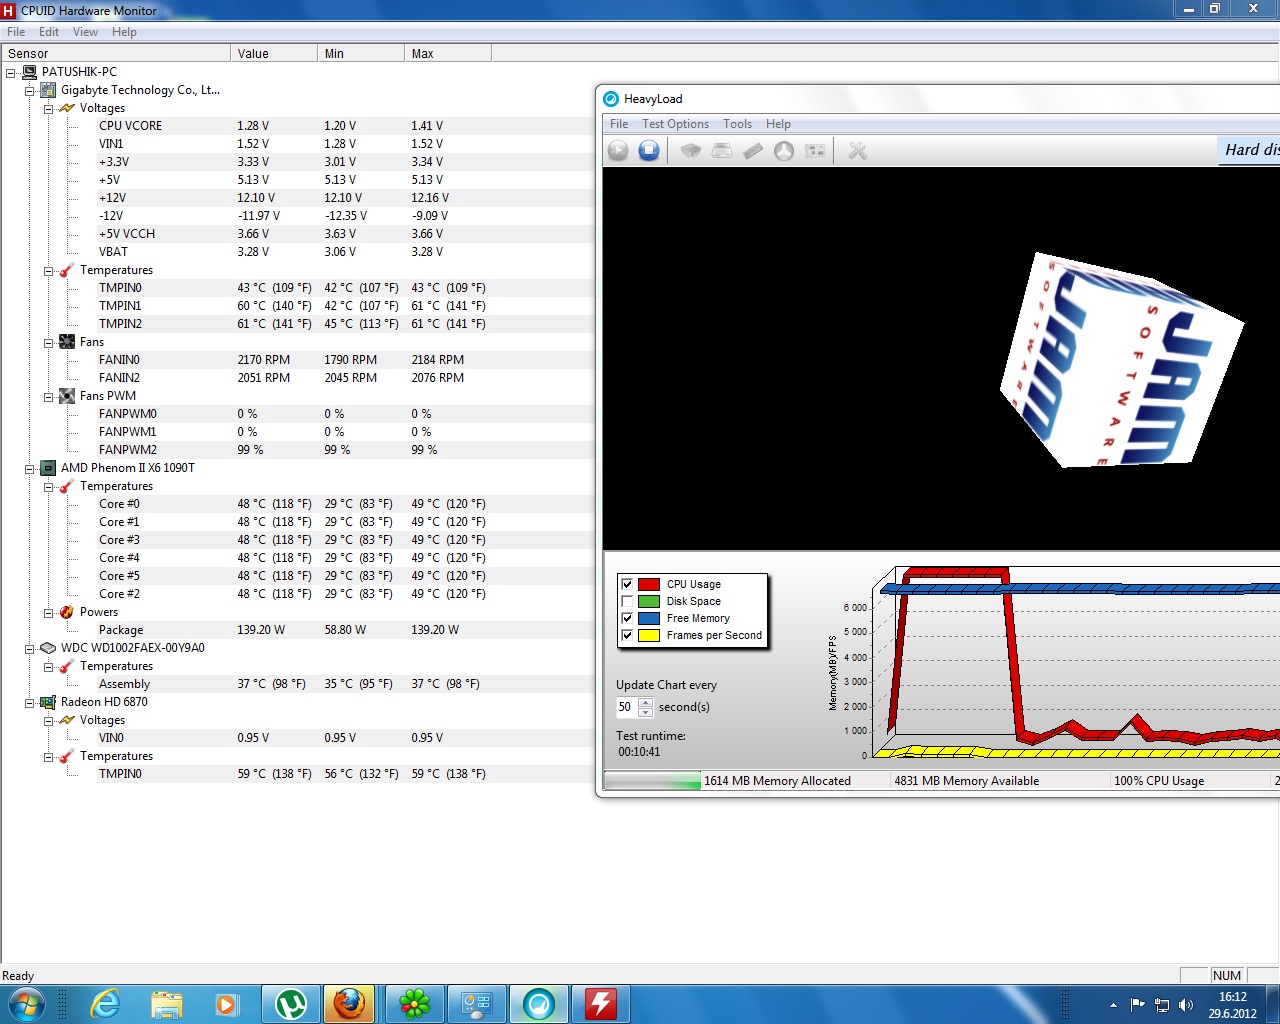Open the taskbar clock showing 16:12

pos(1233,1005)
